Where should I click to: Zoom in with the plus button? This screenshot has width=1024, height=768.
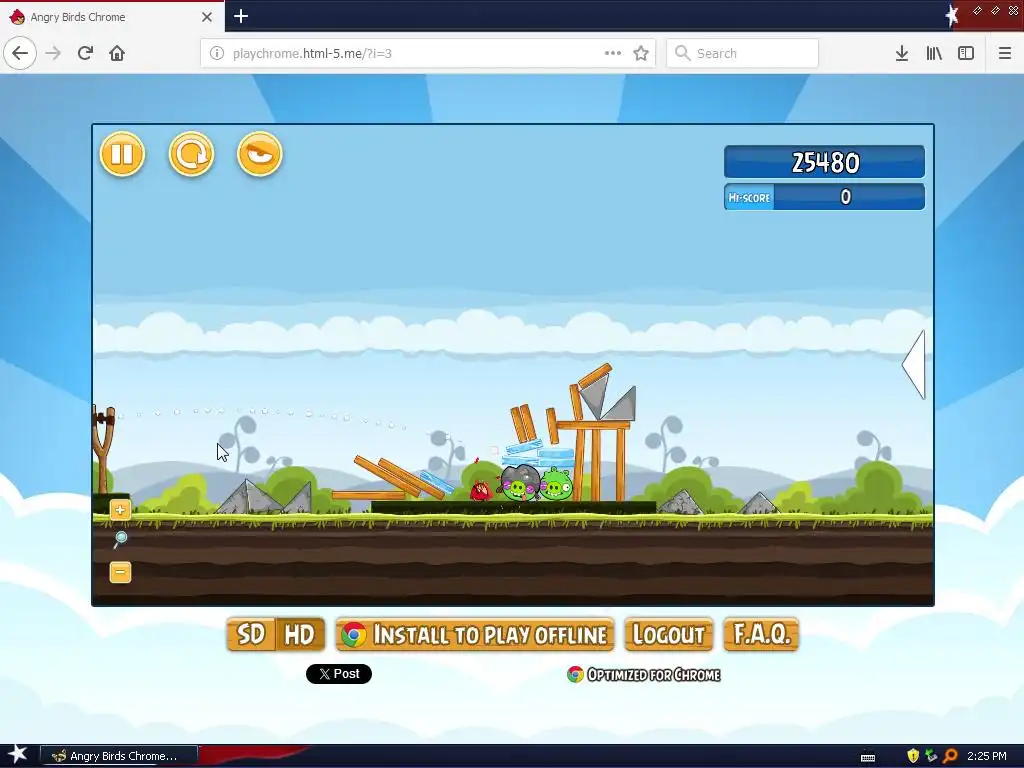click(x=120, y=510)
